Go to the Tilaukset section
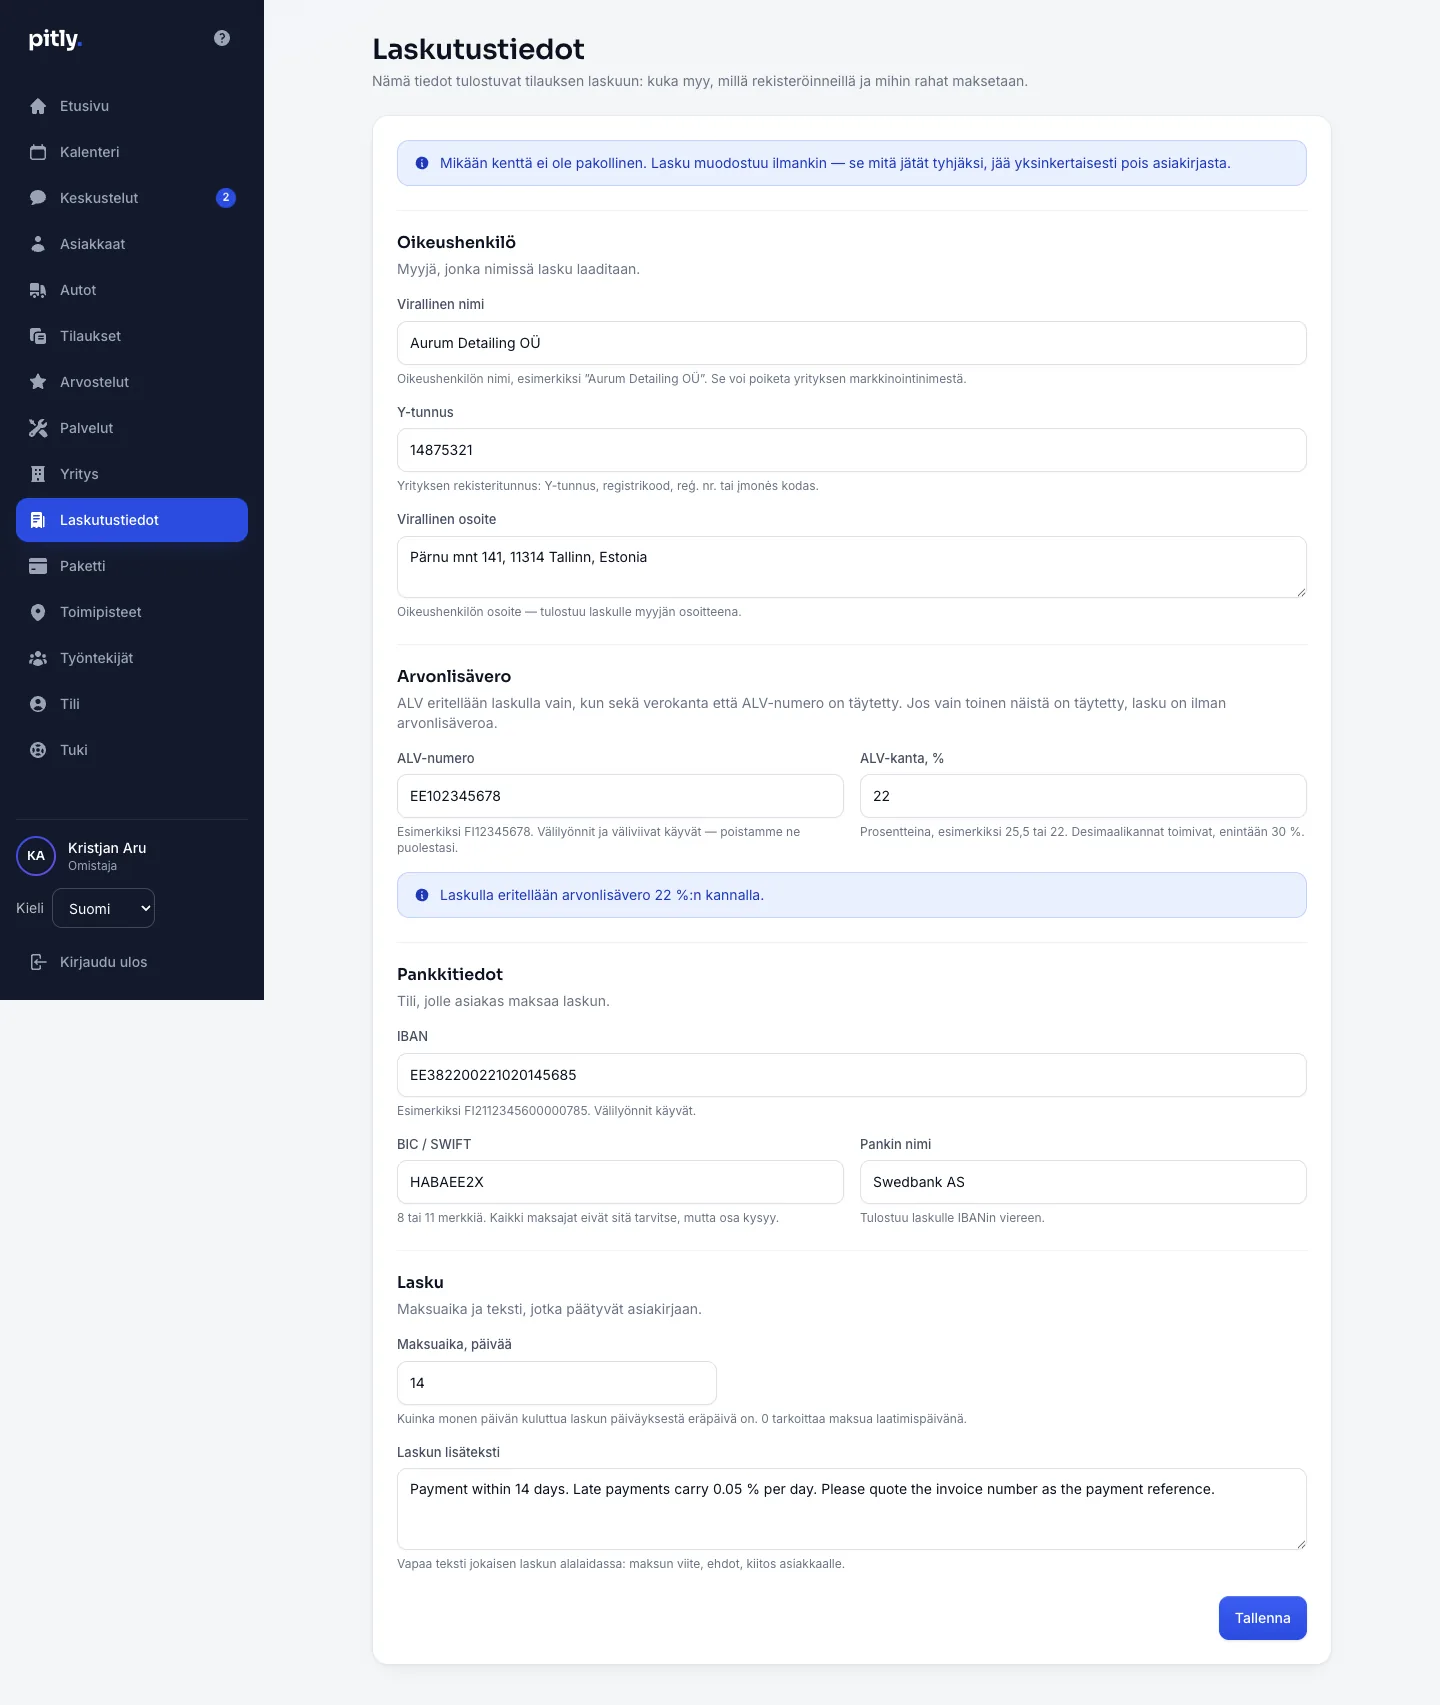This screenshot has width=1440, height=1705. point(132,336)
